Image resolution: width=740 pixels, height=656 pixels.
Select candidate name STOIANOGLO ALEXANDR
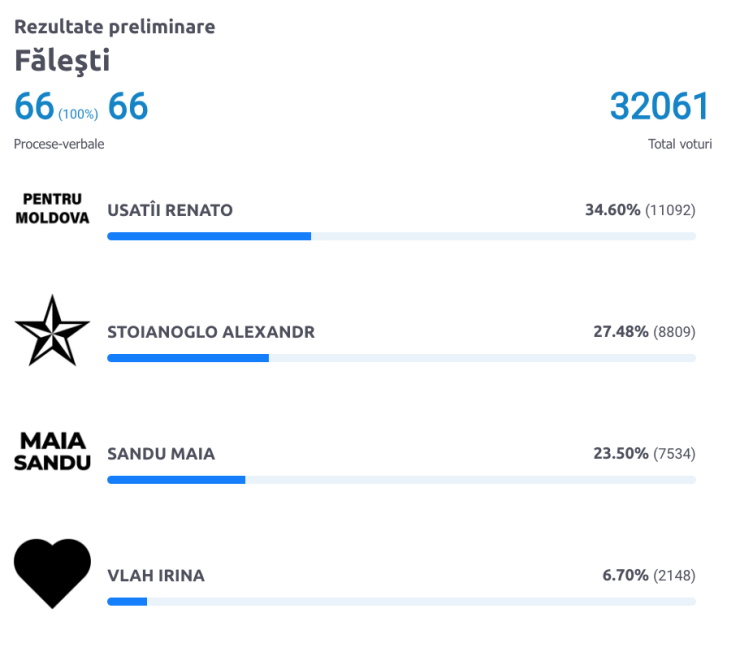211,332
